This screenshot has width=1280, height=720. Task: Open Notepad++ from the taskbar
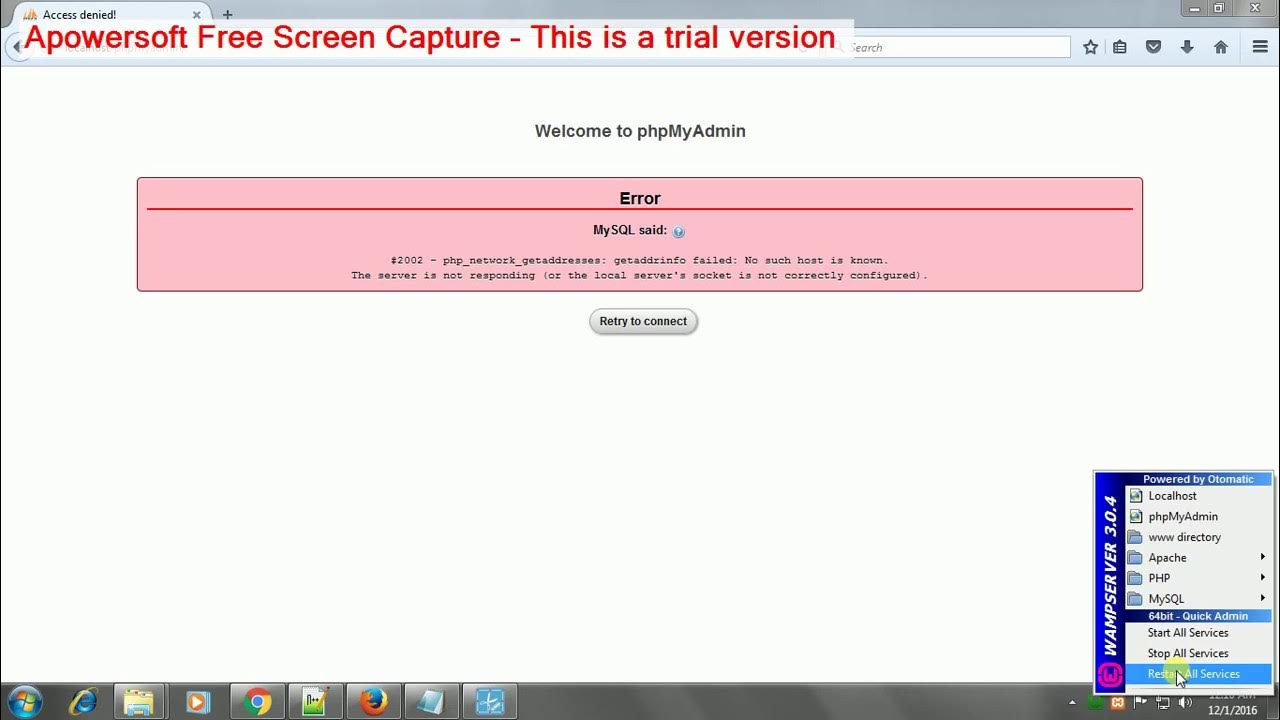[314, 702]
